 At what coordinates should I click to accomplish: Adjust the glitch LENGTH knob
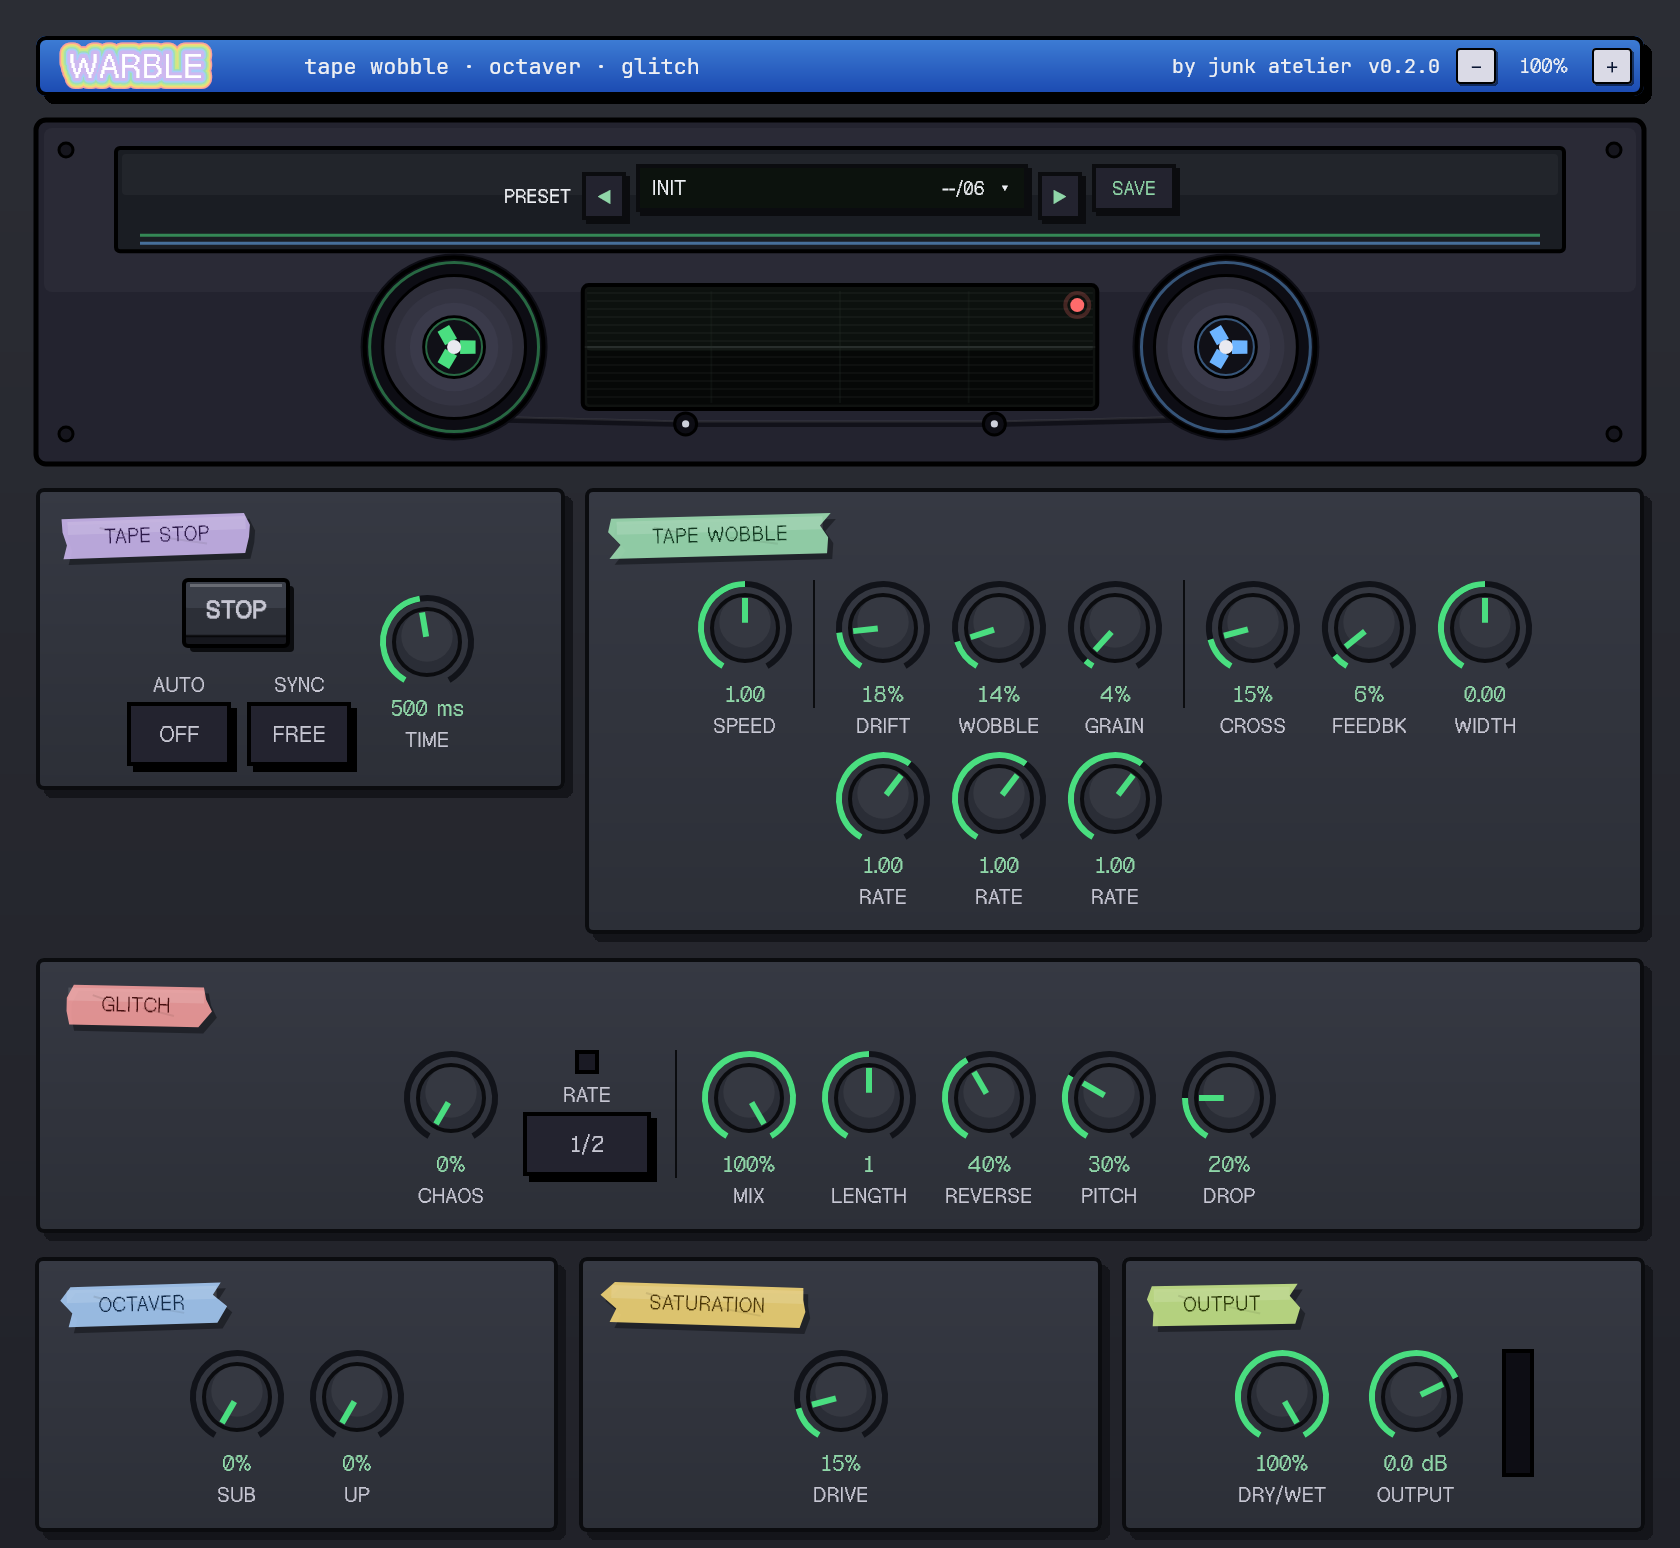(869, 1098)
